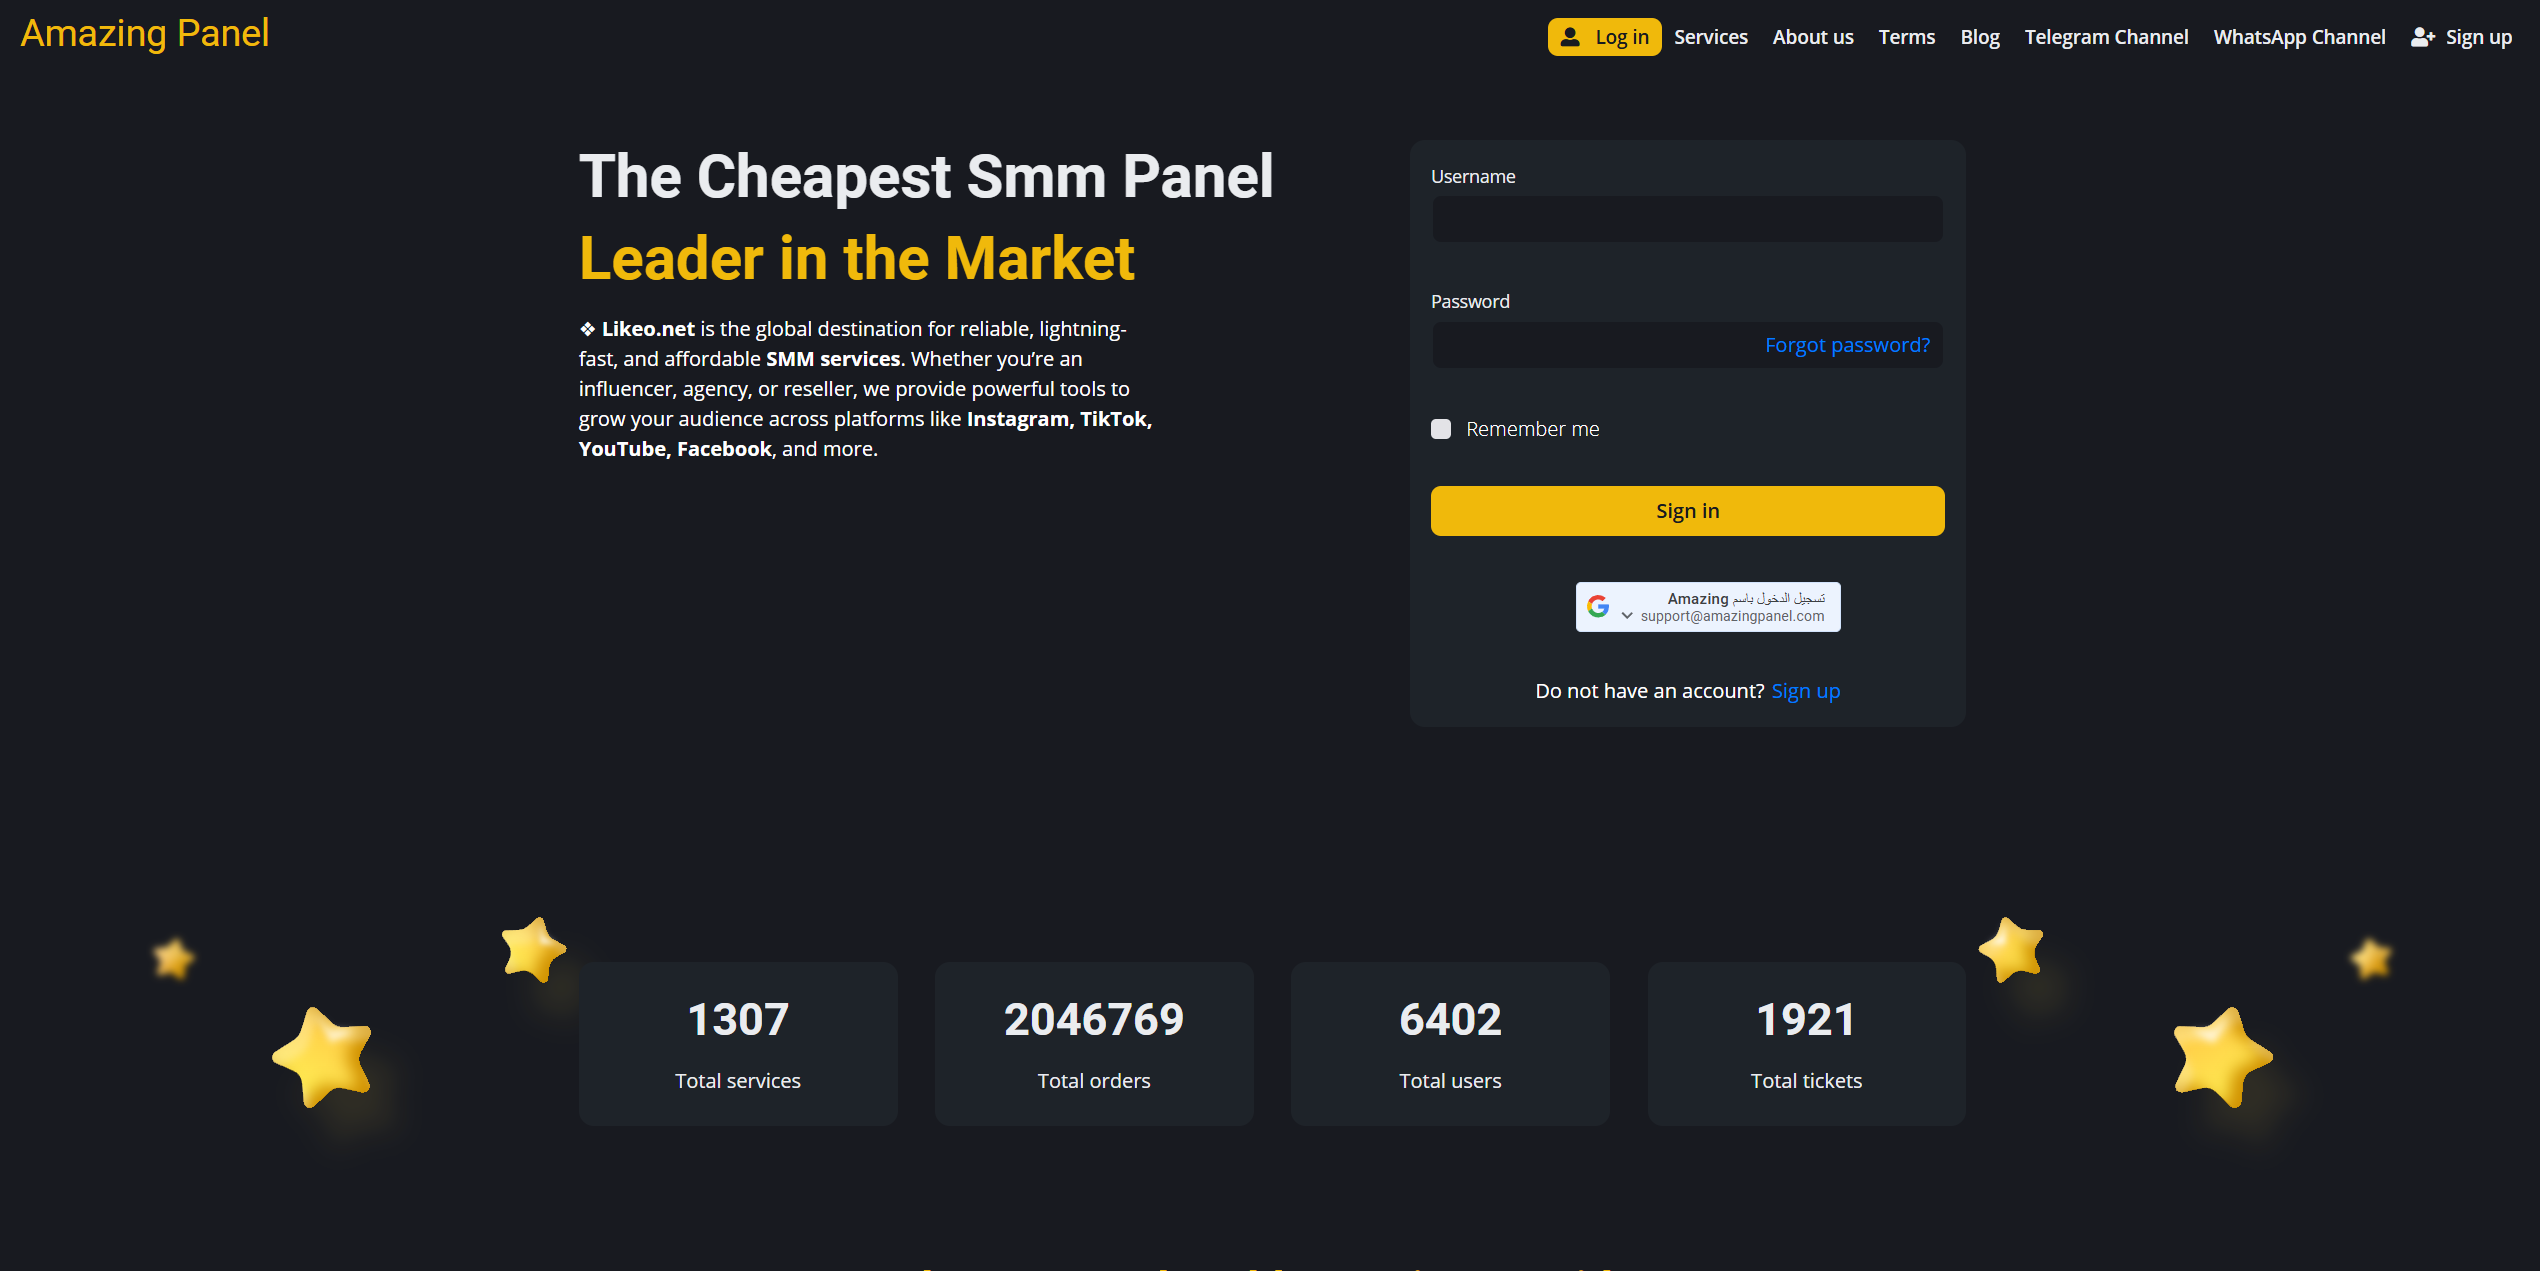2540x1271 pixels.
Task: Click star above Total services card
Action: click(533, 948)
